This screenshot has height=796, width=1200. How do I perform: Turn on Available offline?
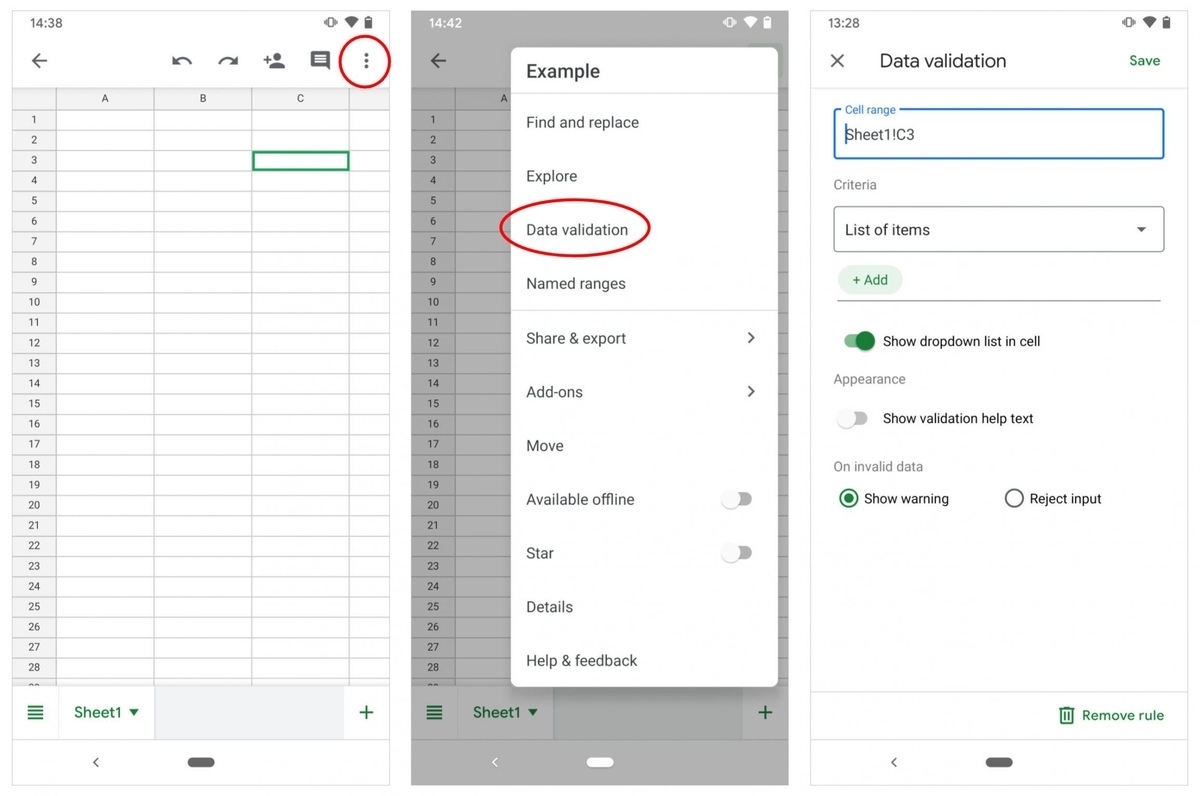point(737,499)
